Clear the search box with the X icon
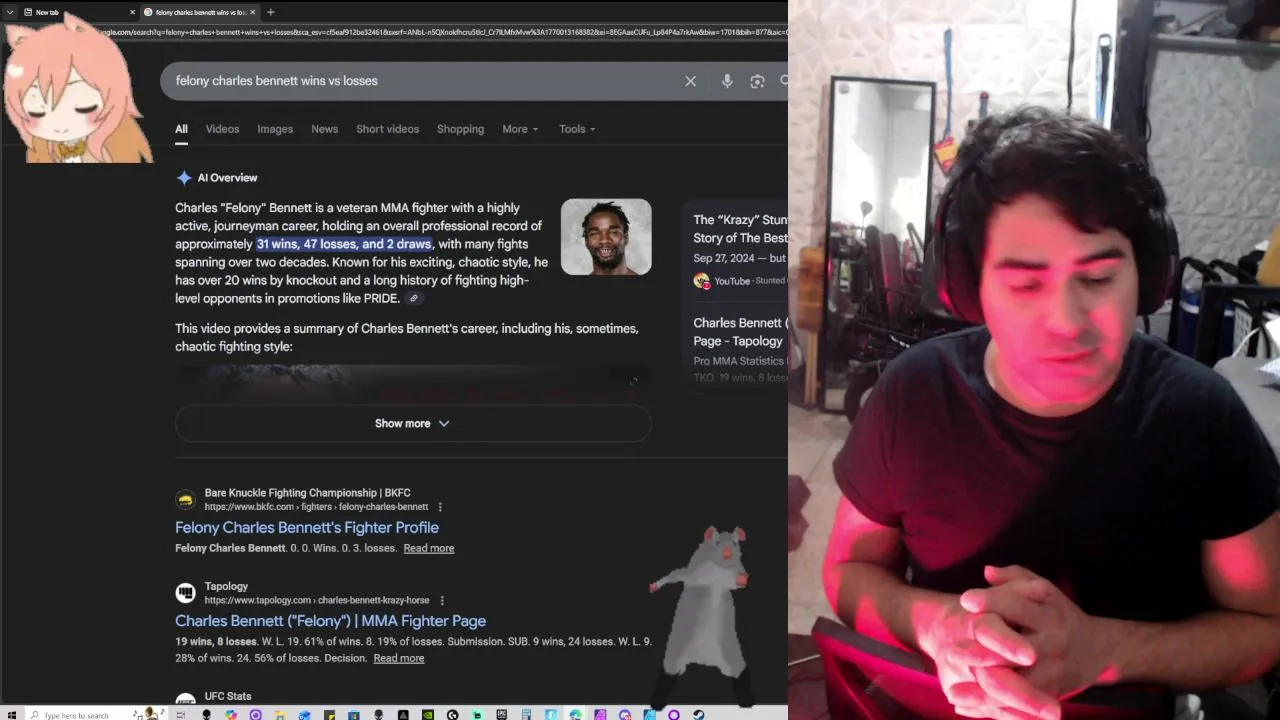The height and width of the screenshot is (720, 1280). pos(690,81)
